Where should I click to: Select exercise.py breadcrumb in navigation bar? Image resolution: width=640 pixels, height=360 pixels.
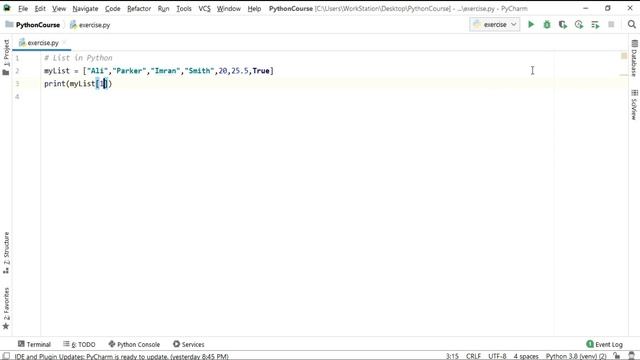point(90,25)
